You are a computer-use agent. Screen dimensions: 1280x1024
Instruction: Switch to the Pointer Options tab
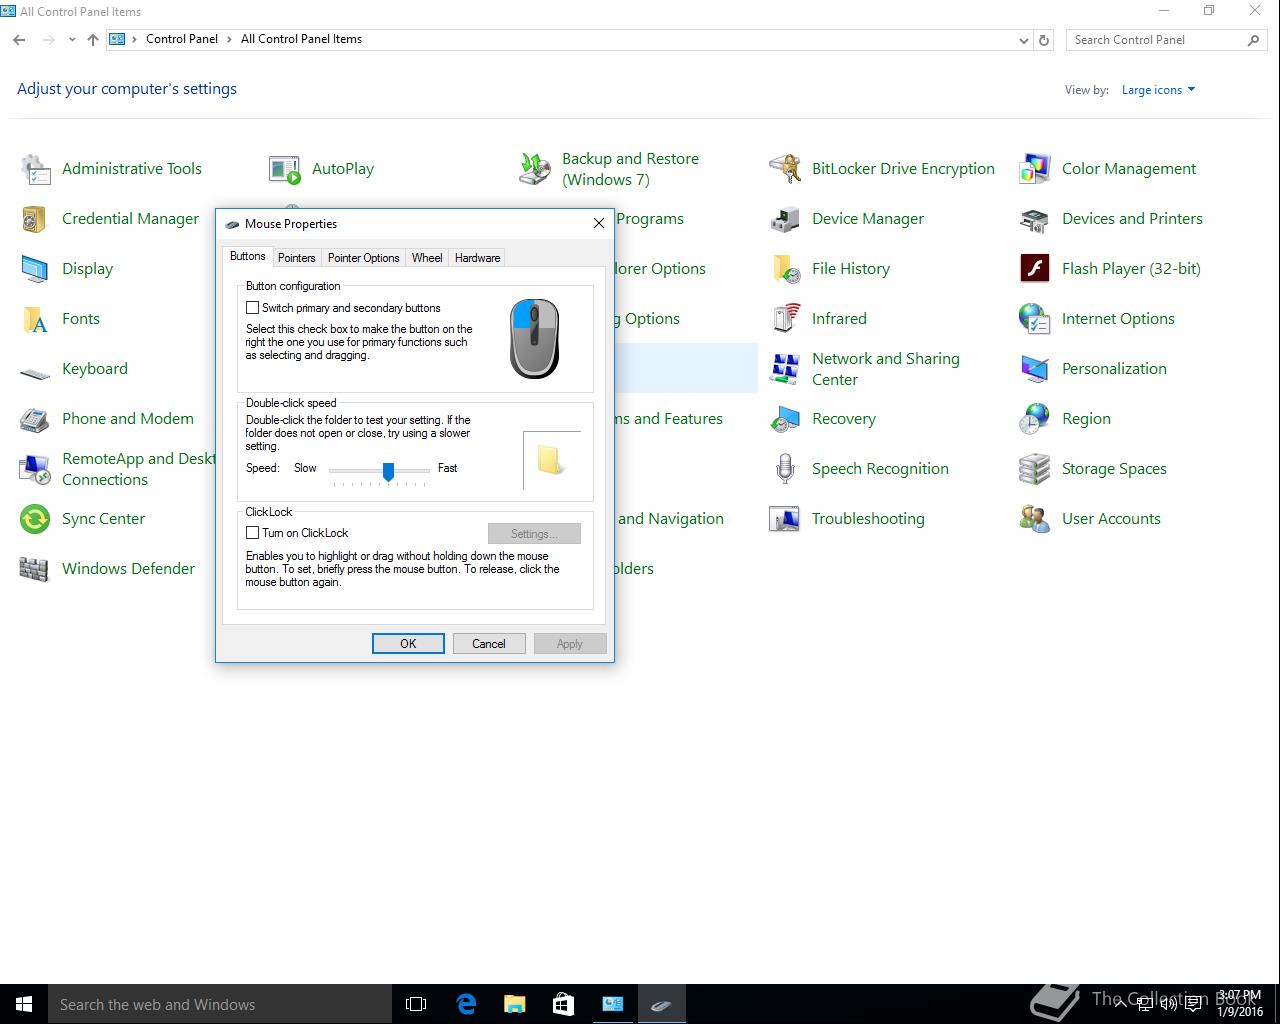[363, 258]
